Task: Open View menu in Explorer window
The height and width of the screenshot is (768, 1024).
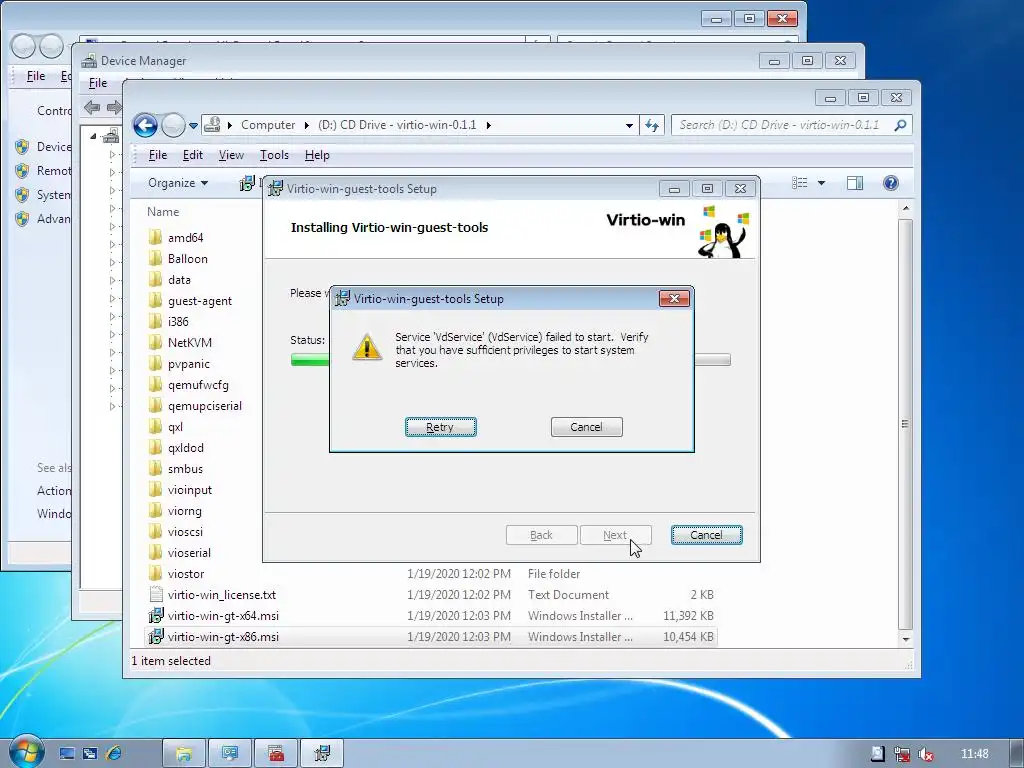Action: [231, 155]
